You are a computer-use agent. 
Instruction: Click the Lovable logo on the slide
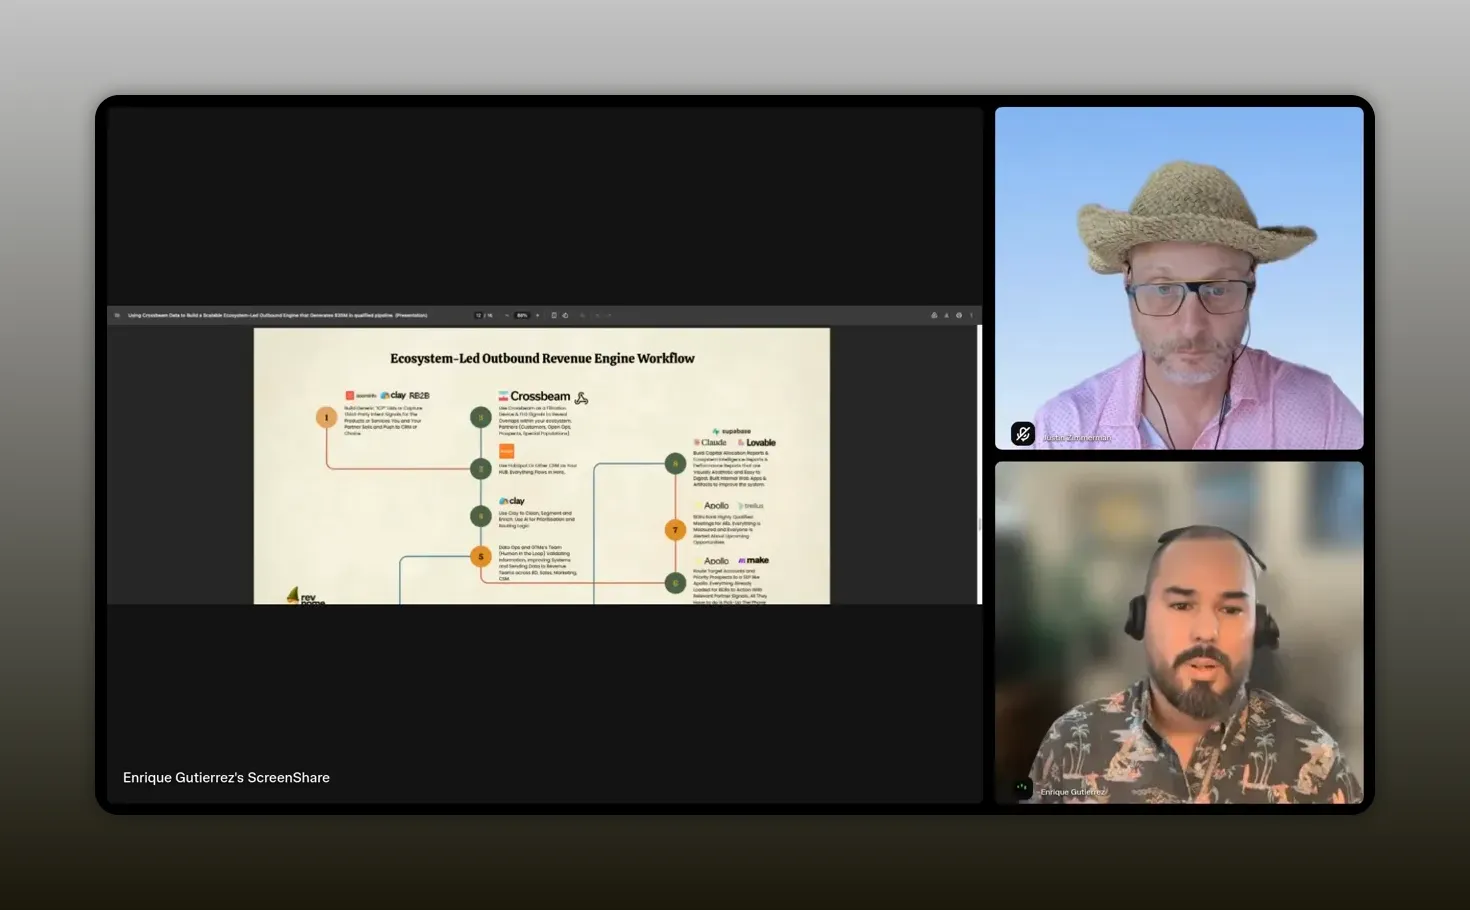pyautogui.click(x=756, y=442)
